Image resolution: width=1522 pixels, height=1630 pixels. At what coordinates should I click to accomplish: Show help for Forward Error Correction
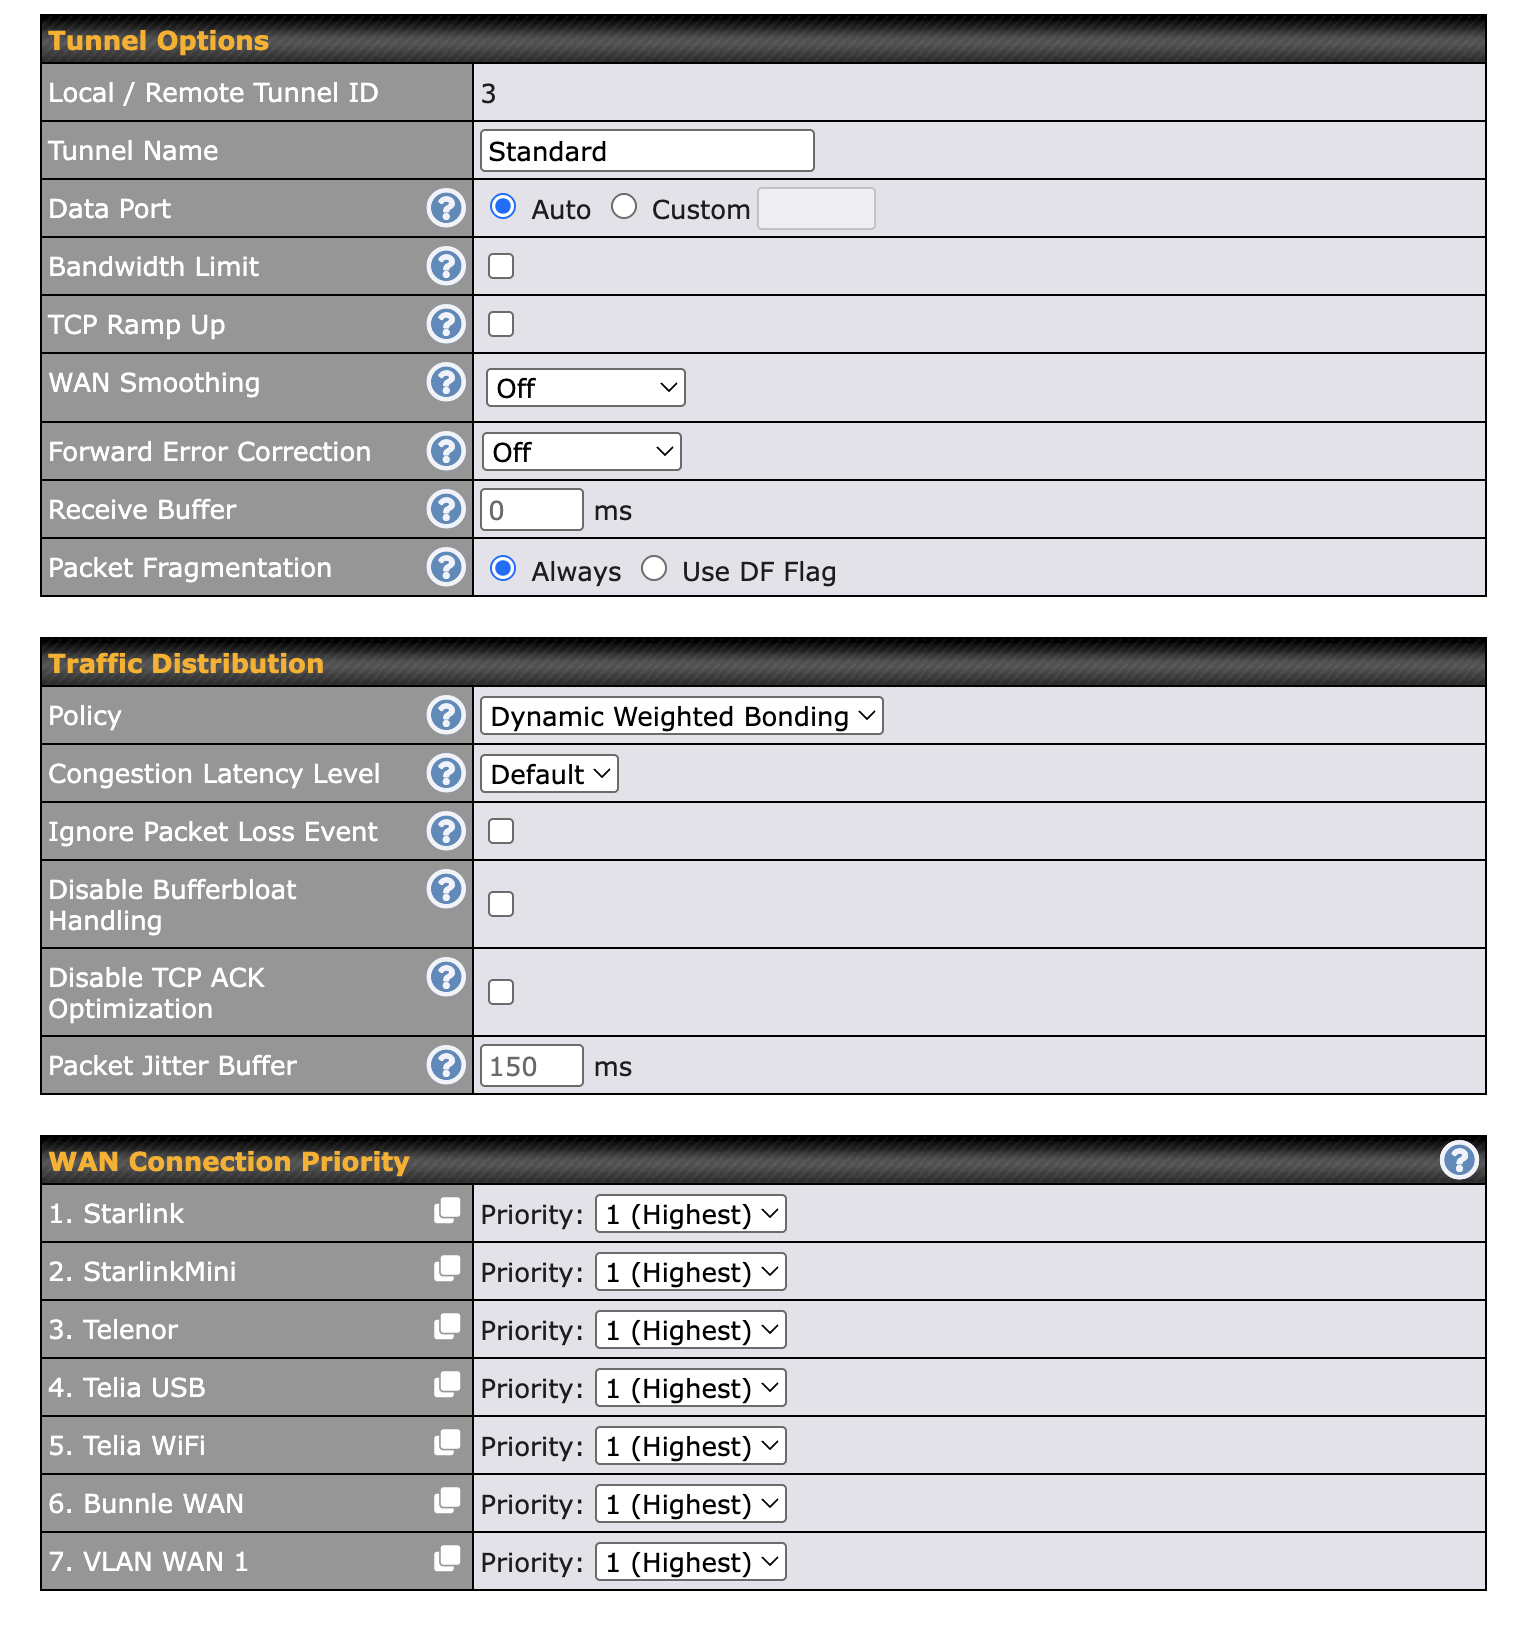coord(446,451)
